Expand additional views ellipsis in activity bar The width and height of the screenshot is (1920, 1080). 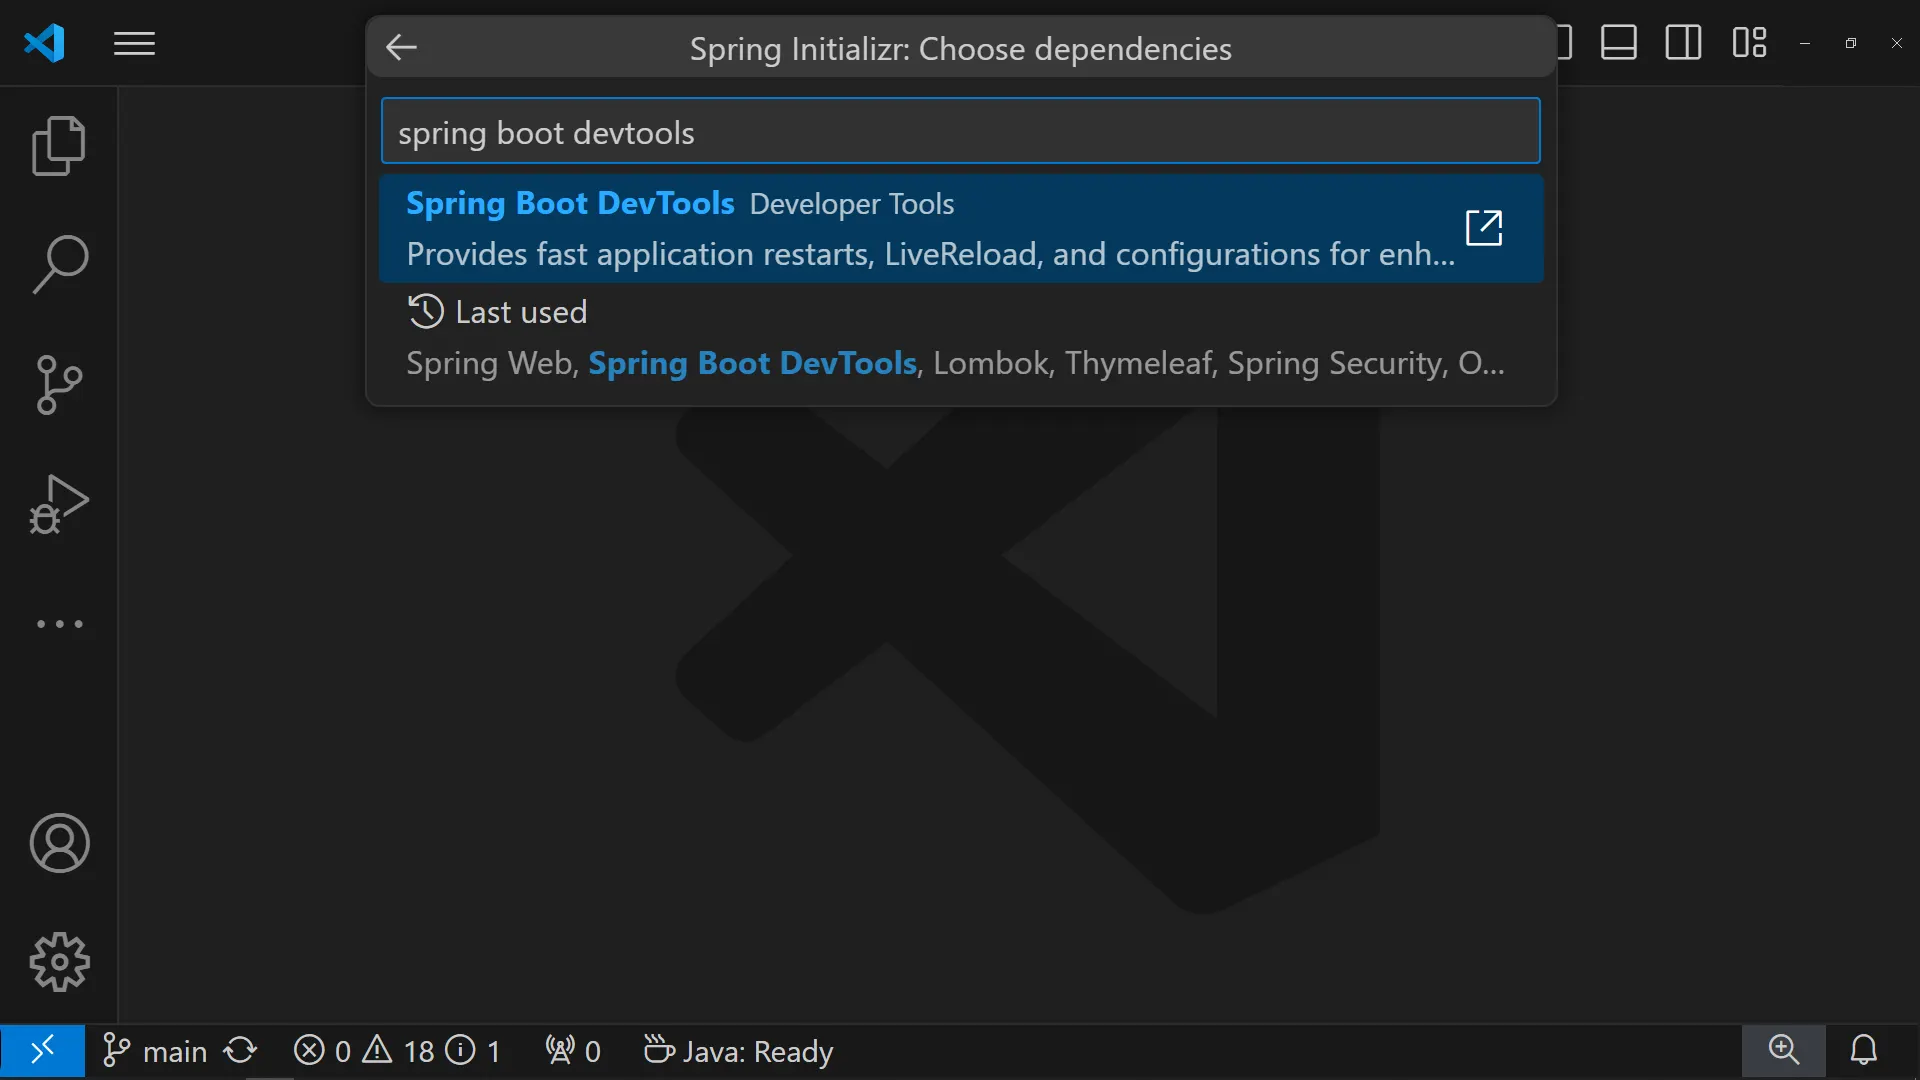(x=59, y=624)
